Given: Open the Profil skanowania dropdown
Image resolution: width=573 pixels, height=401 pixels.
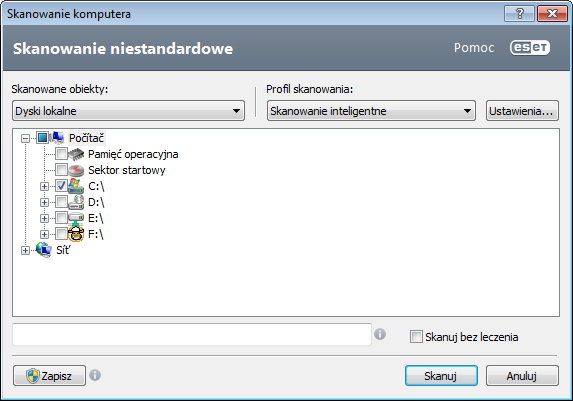Looking at the screenshot, I should (x=371, y=111).
